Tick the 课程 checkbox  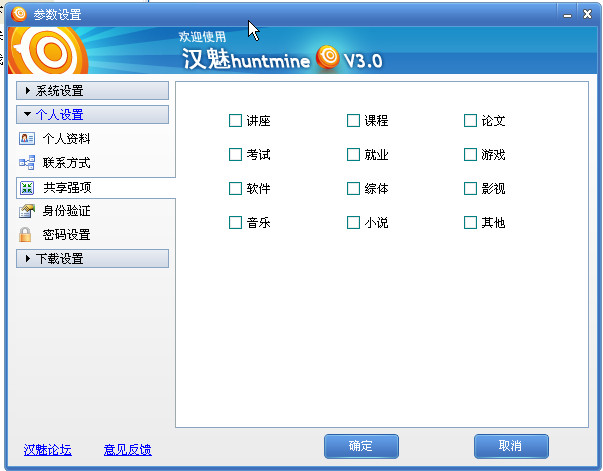click(353, 120)
